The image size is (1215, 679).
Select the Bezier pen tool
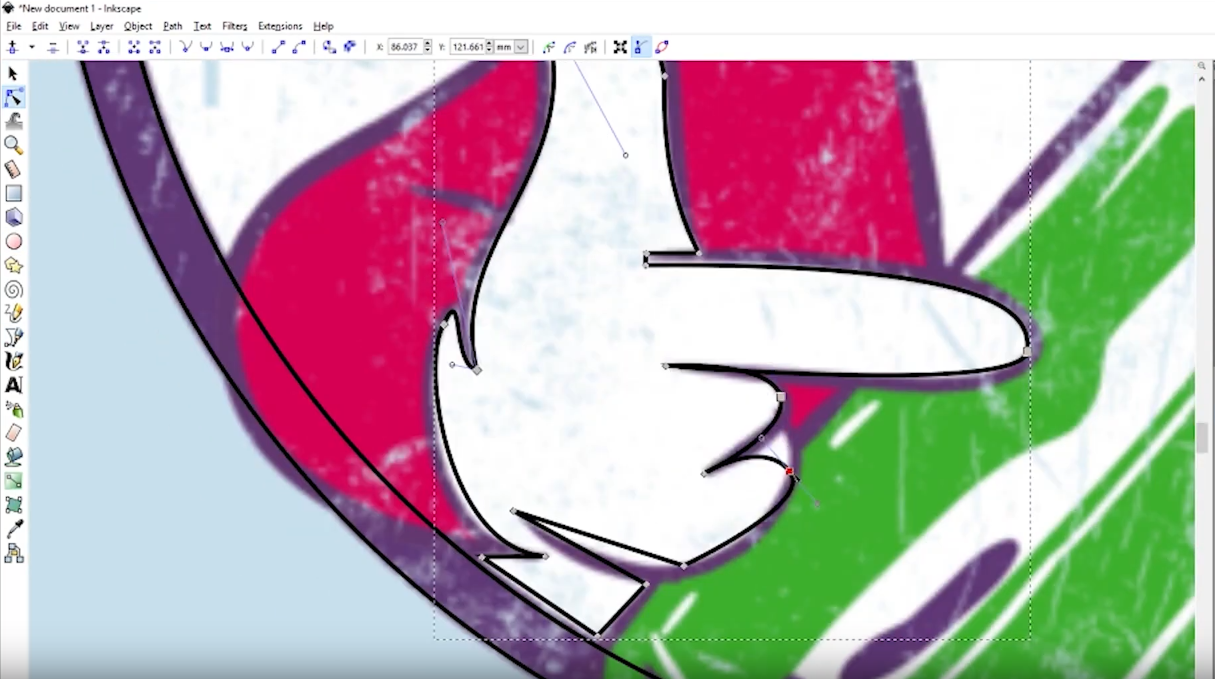tap(13, 337)
